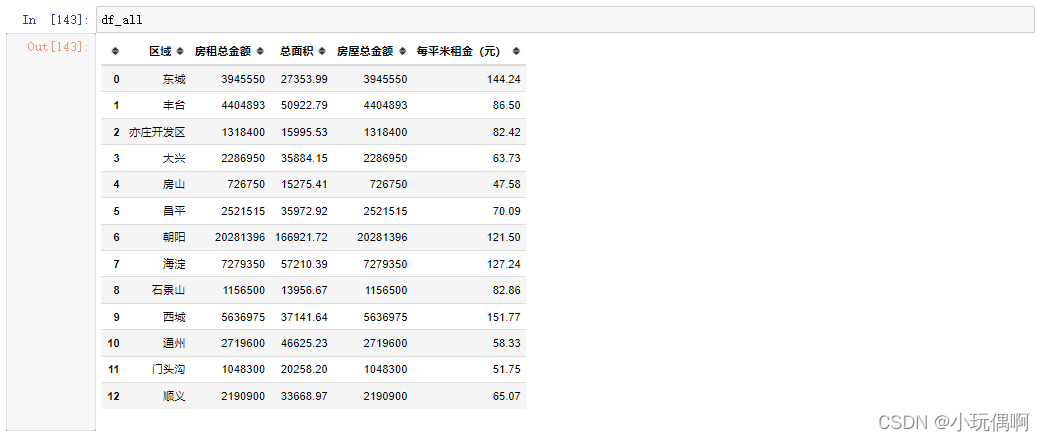This screenshot has height=441, width=1045.
Task: Click 20281396 in the 房屋总金额 column
Action: pos(383,237)
